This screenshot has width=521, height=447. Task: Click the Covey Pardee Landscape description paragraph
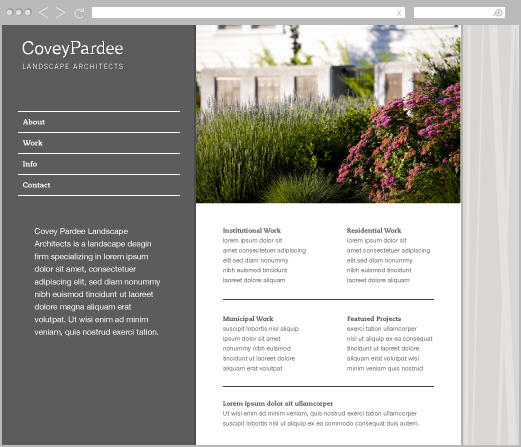[97, 282]
